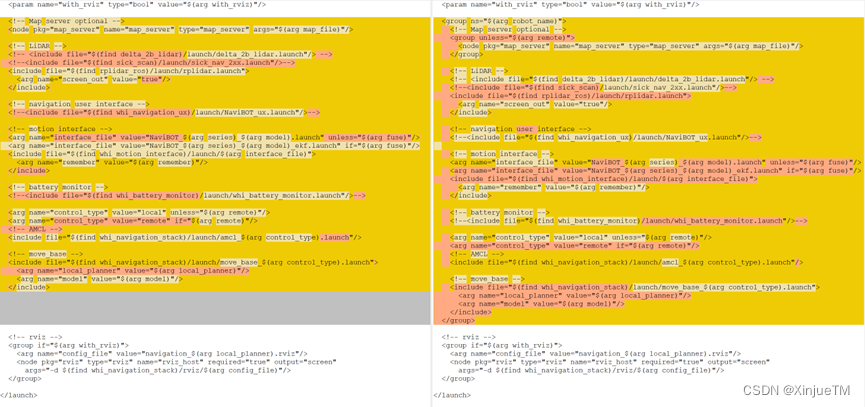Click the 'Map server optional' comment in right pane
The height and width of the screenshot is (407, 865).
pos(508,29)
